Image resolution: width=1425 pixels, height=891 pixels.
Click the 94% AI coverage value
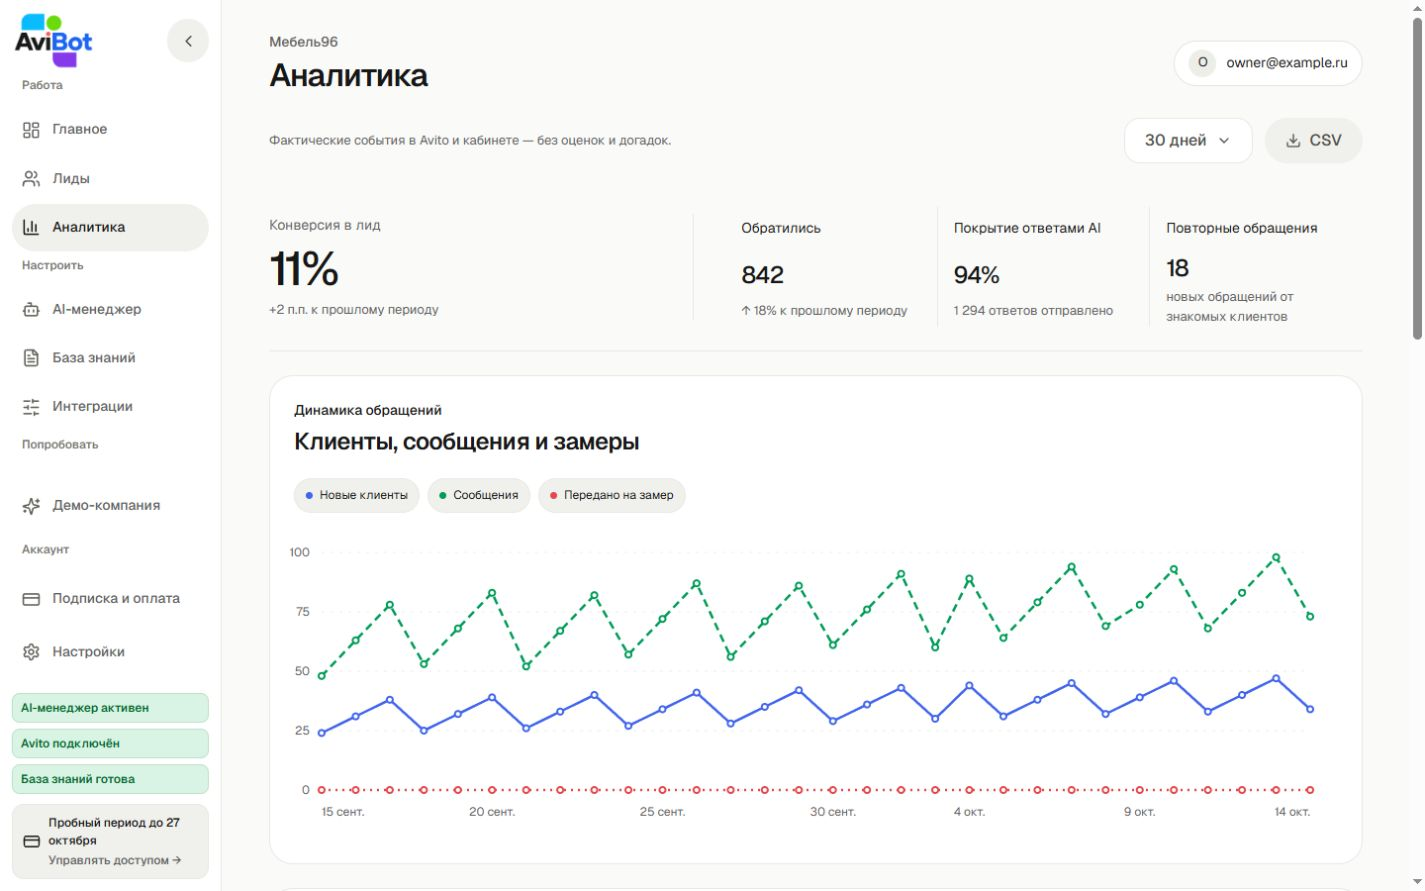[976, 275]
